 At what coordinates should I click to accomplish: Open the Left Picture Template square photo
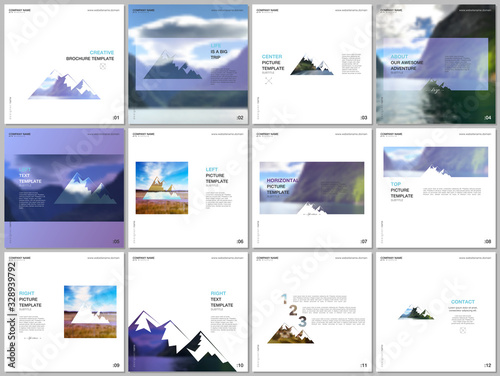(x=162, y=188)
